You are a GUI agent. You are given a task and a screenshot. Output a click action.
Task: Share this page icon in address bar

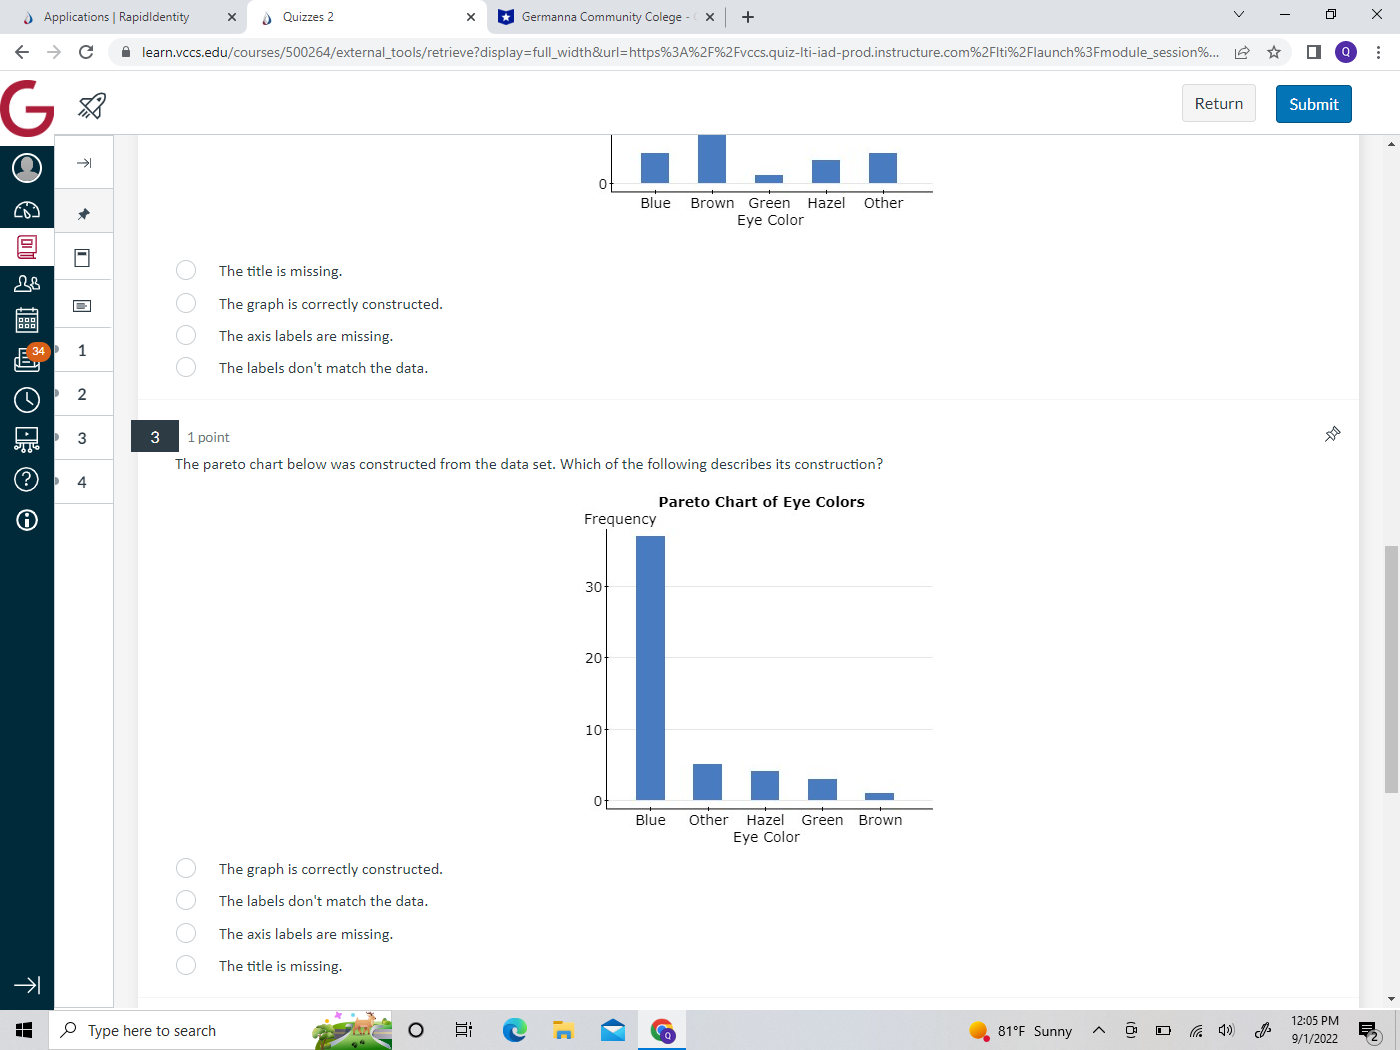coord(1242,52)
